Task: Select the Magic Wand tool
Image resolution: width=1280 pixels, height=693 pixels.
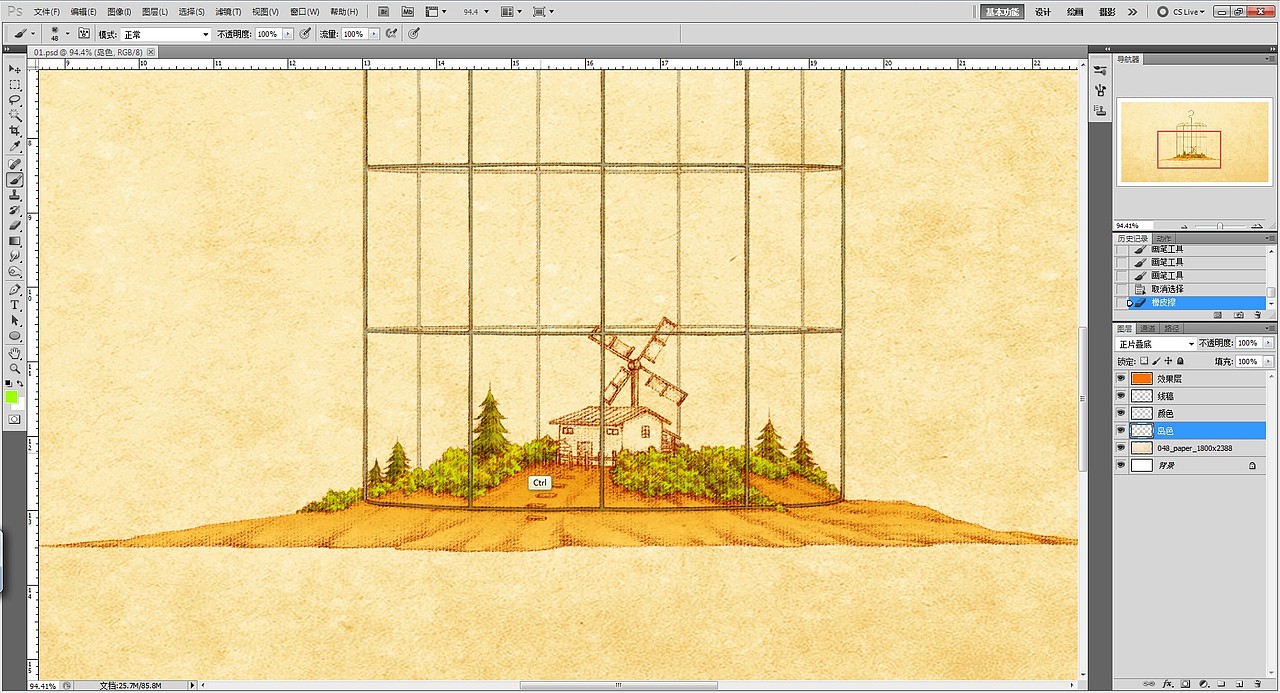Action: coord(15,115)
